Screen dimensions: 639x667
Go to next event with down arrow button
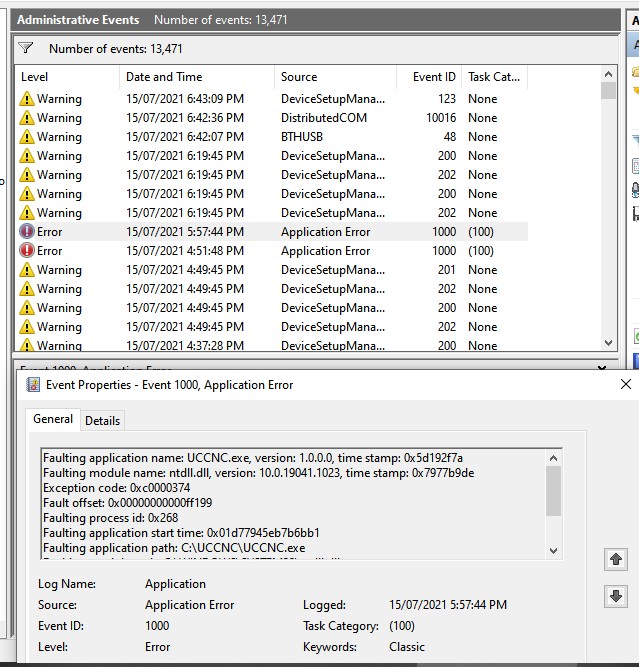pyautogui.click(x=616, y=596)
